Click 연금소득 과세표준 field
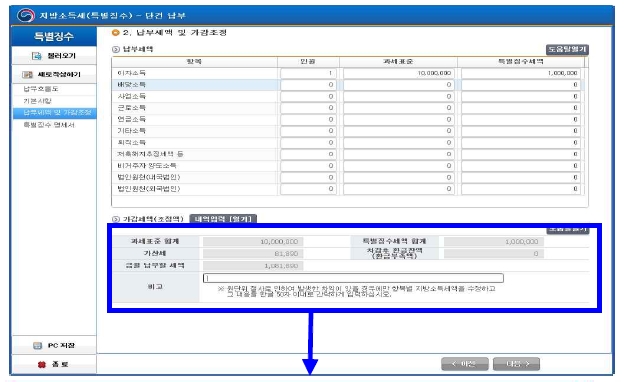Screen dimensions: 627x382 (x=399, y=120)
